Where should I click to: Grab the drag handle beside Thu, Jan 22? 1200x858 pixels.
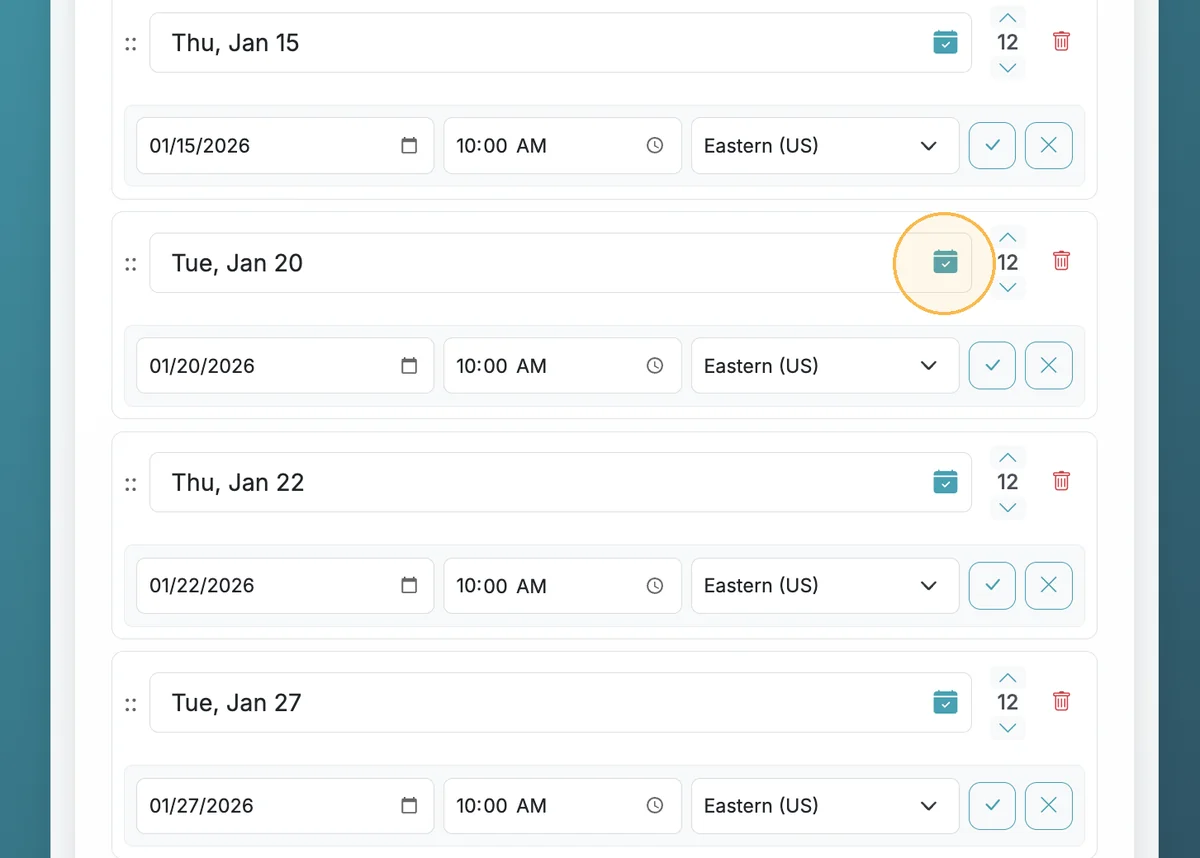[130, 484]
